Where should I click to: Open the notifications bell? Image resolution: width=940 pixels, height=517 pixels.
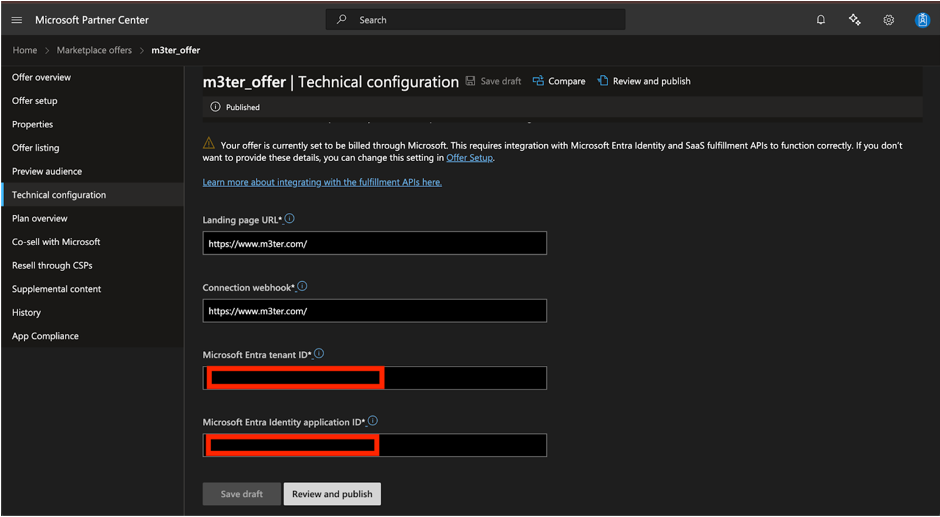[821, 20]
